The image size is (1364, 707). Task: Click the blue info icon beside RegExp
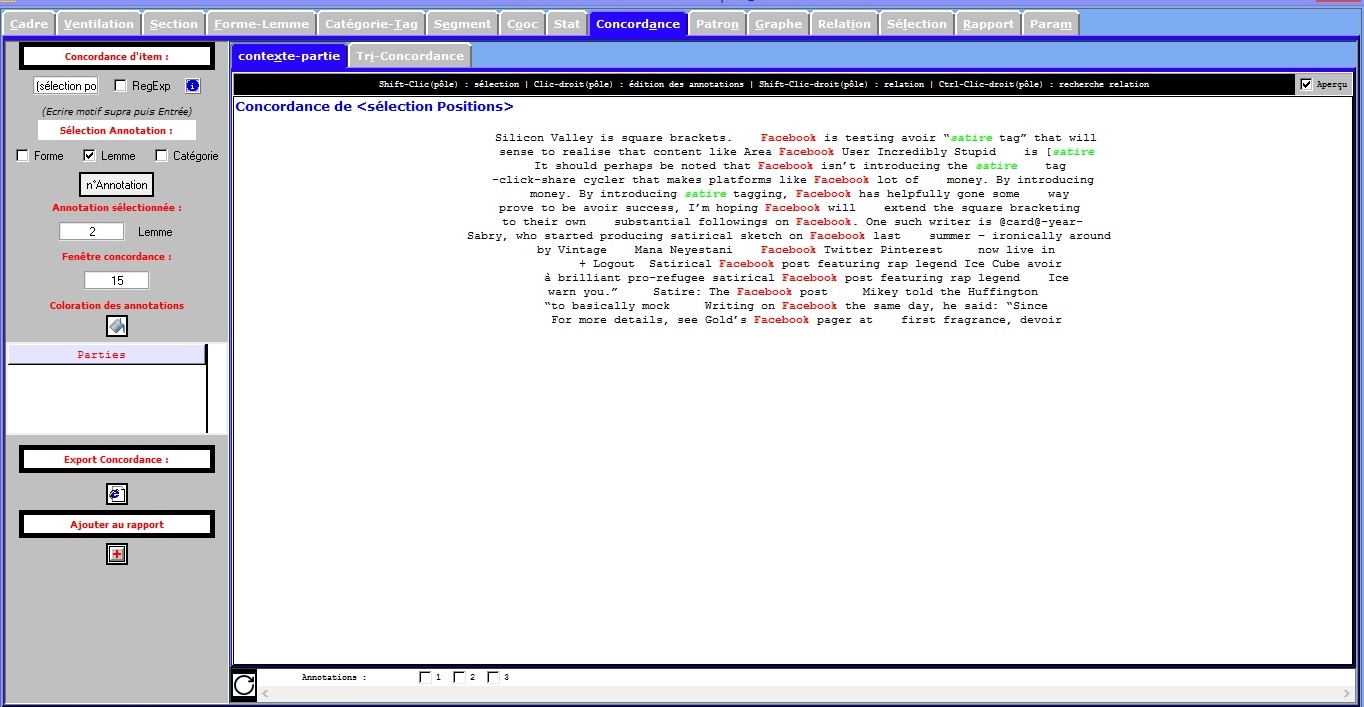[193, 86]
